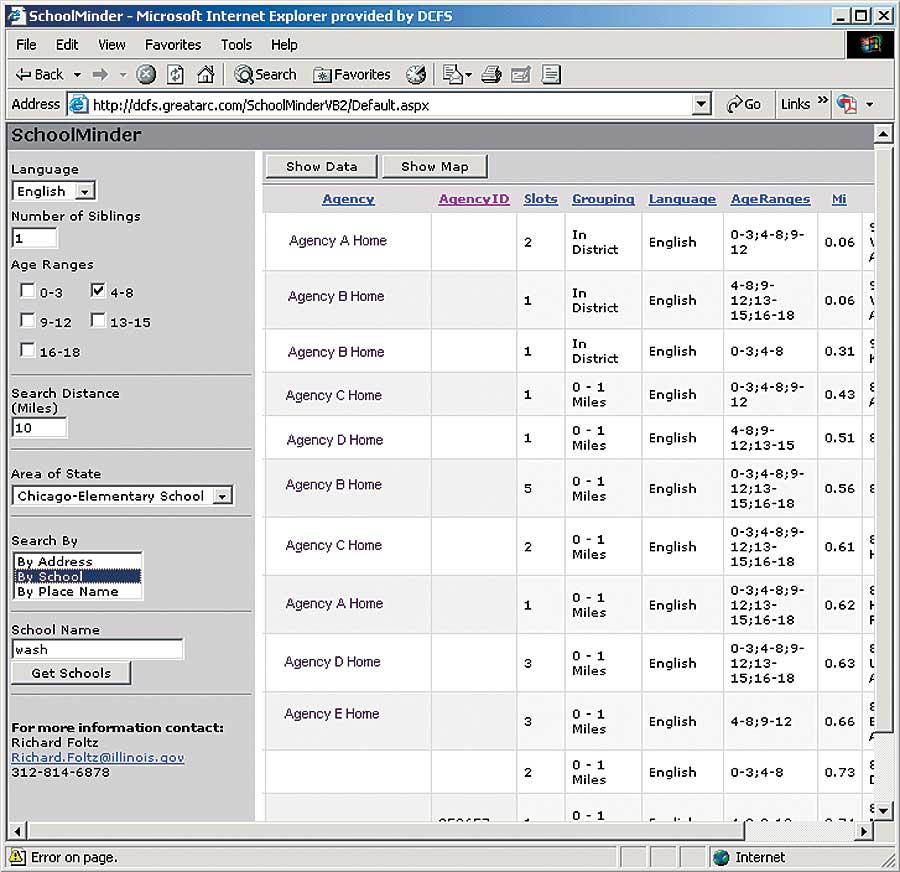
Task: Open the Language dropdown showing English
Action: 85,191
